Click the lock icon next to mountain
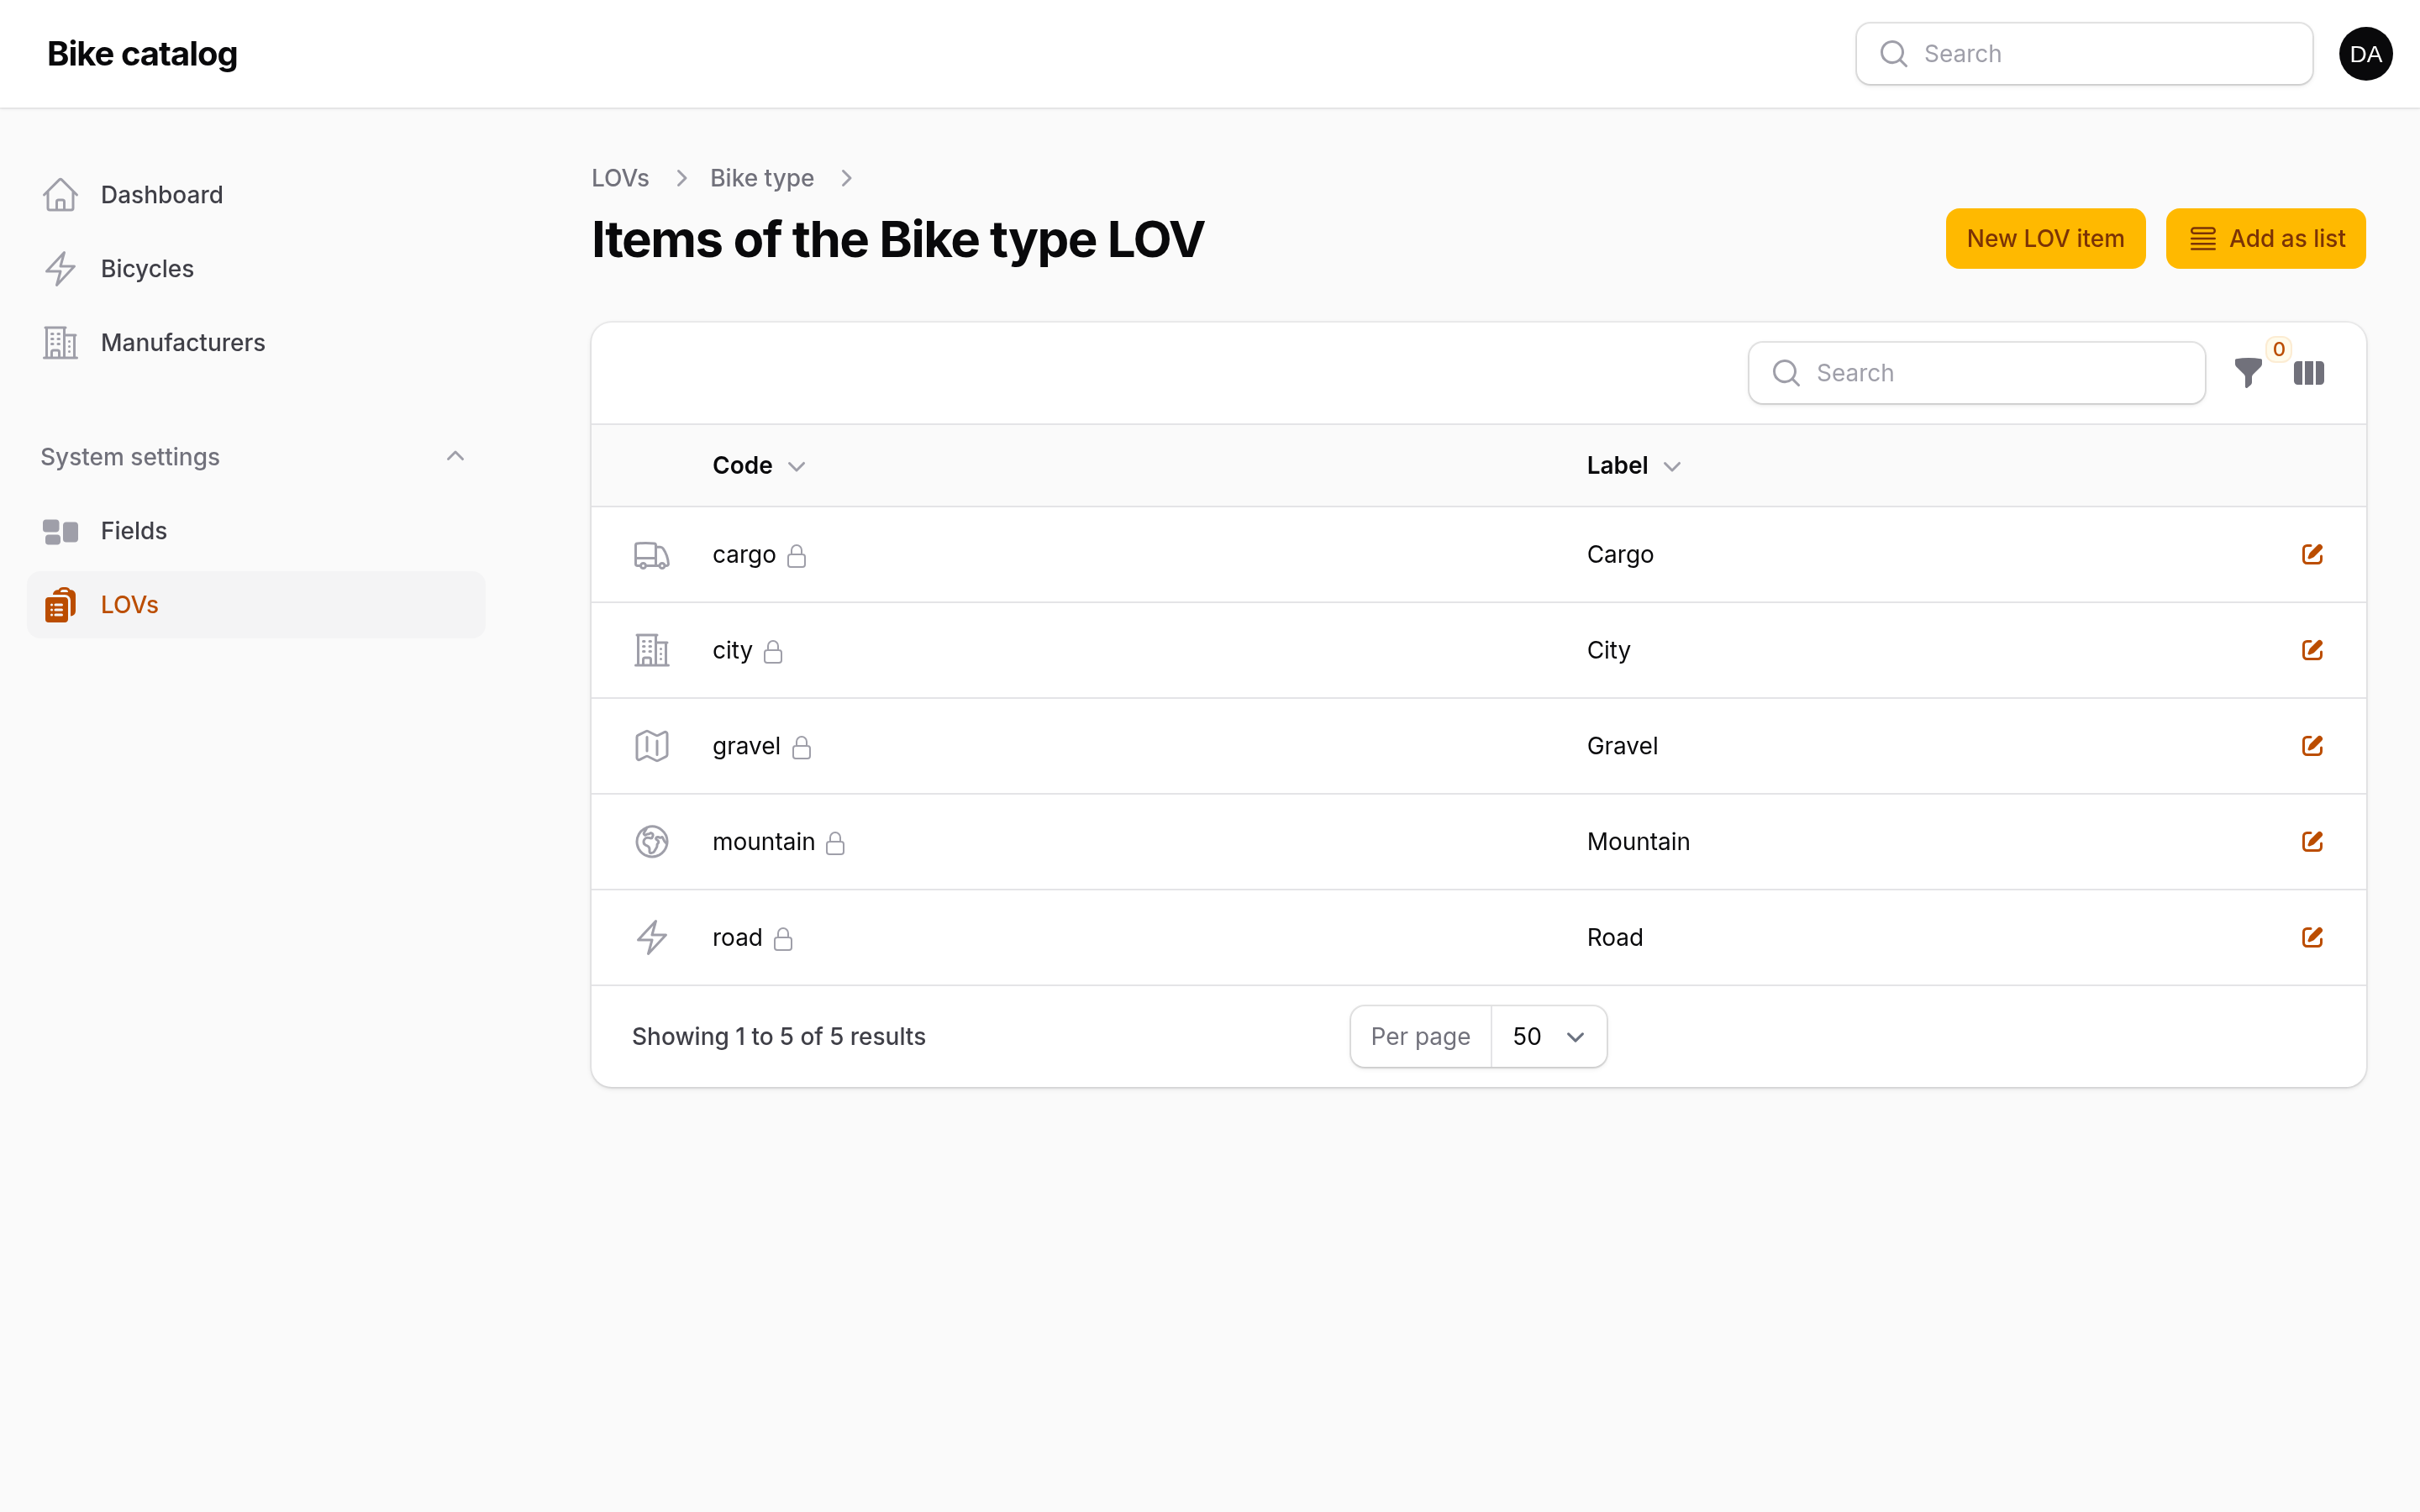This screenshot has height=1512, width=2420. coord(835,843)
